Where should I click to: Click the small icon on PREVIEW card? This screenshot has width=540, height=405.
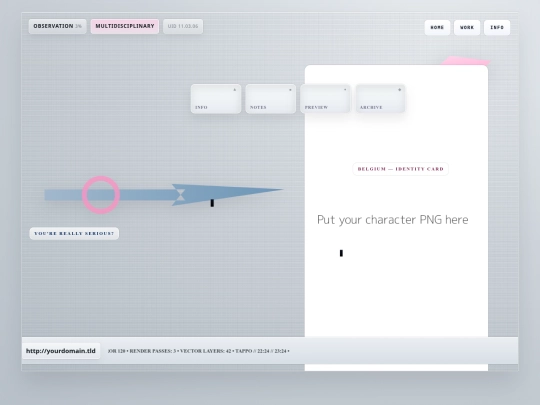(x=345, y=90)
